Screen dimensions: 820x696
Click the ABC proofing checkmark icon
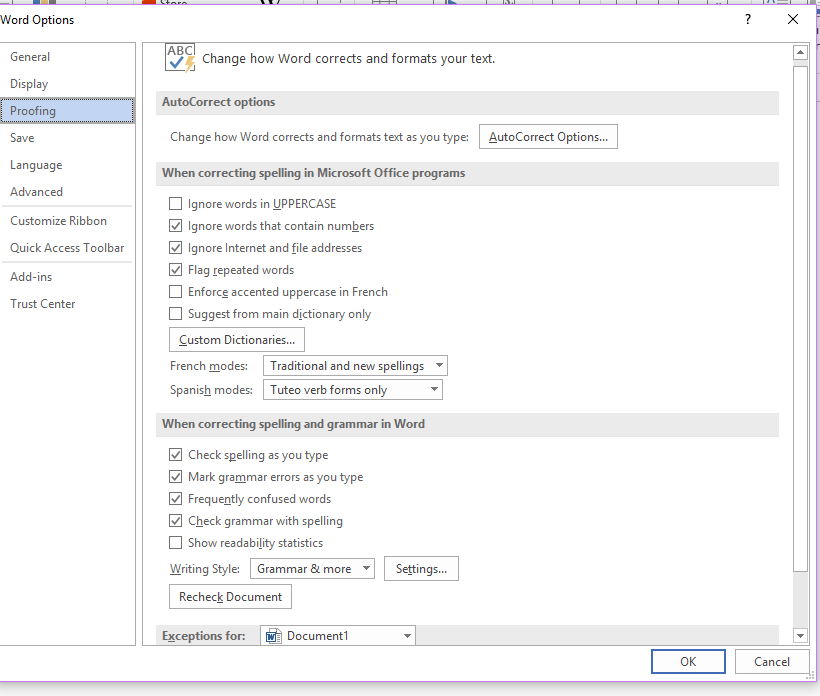click(x=180, y=58)
